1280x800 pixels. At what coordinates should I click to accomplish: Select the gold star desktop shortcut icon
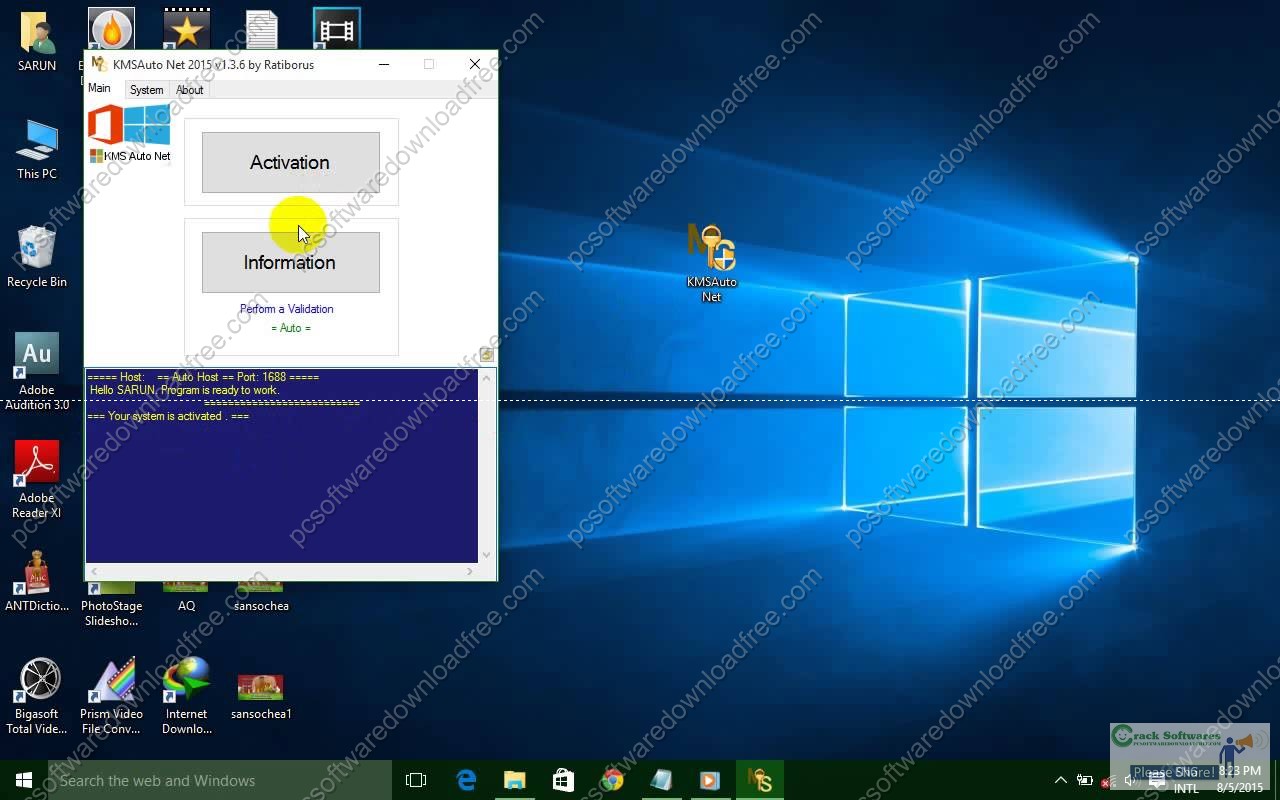[x=186, y=30]
